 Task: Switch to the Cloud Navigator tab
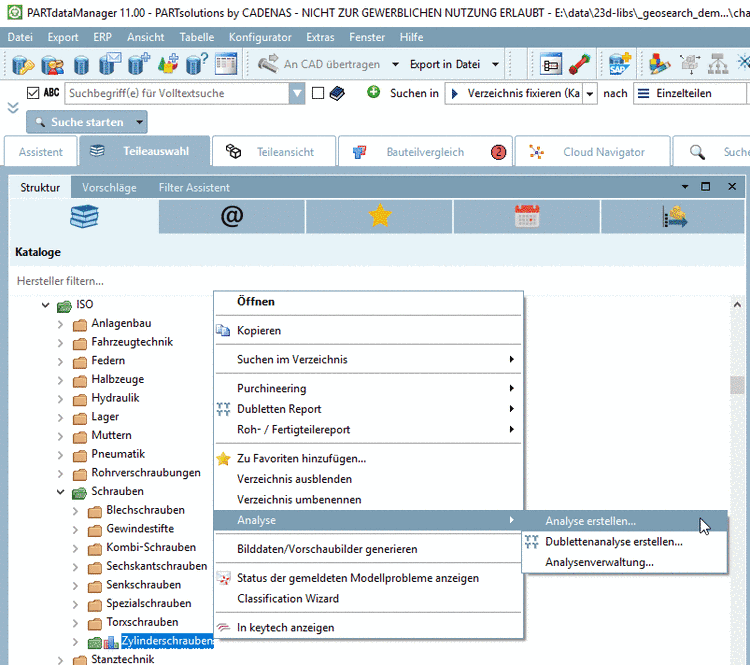pos(592,152)
